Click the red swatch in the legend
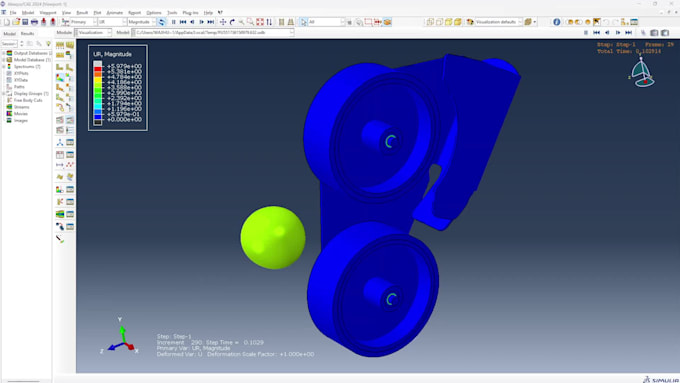Screen dimensions: 680x383 98,69
